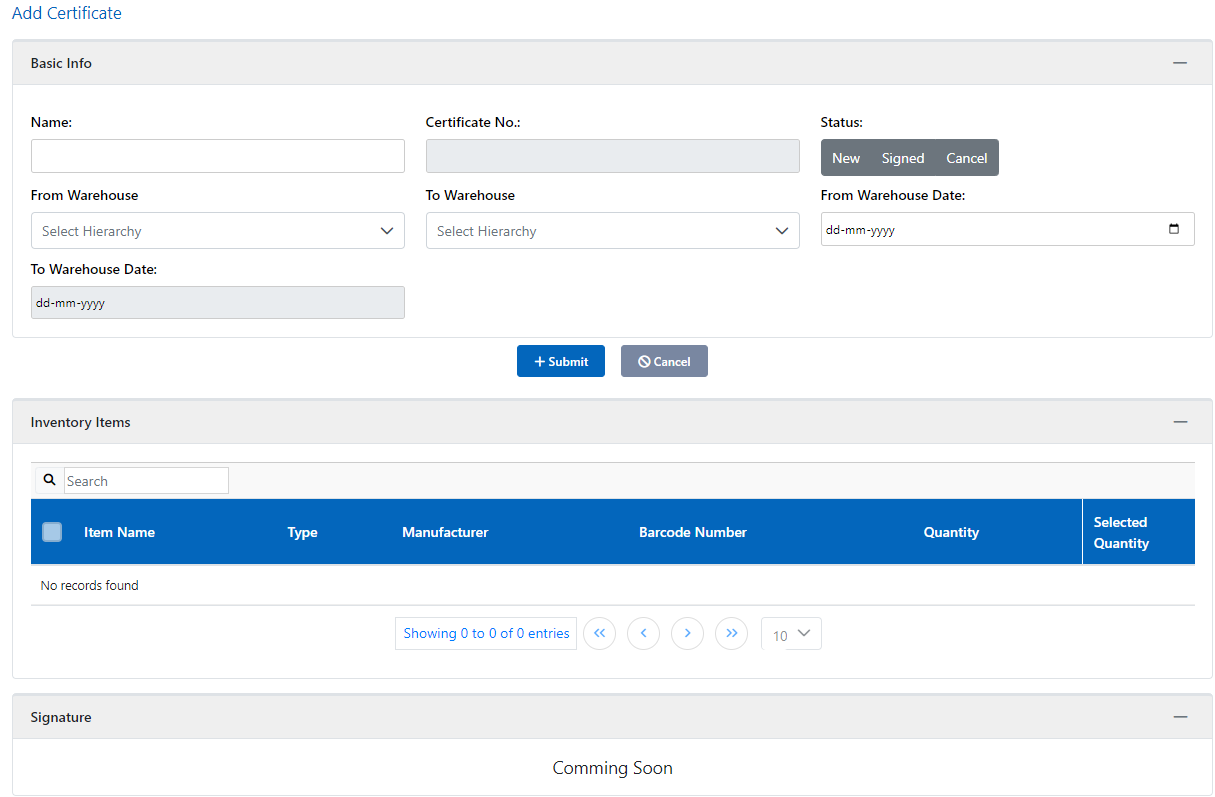Screen dimensions: 1215x797
Task: Click the Showing 0 to 0 entries label
Action: coord(486,633)
